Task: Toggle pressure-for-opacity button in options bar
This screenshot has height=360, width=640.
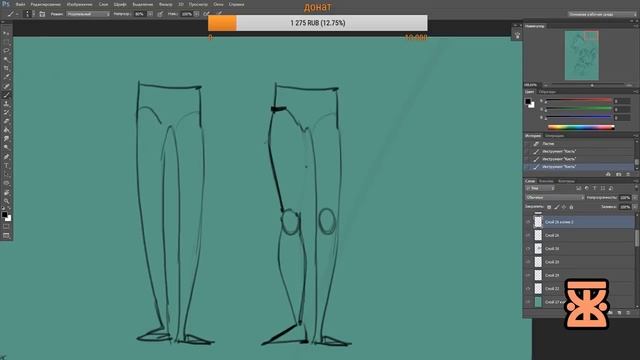Action: [160, 14]
